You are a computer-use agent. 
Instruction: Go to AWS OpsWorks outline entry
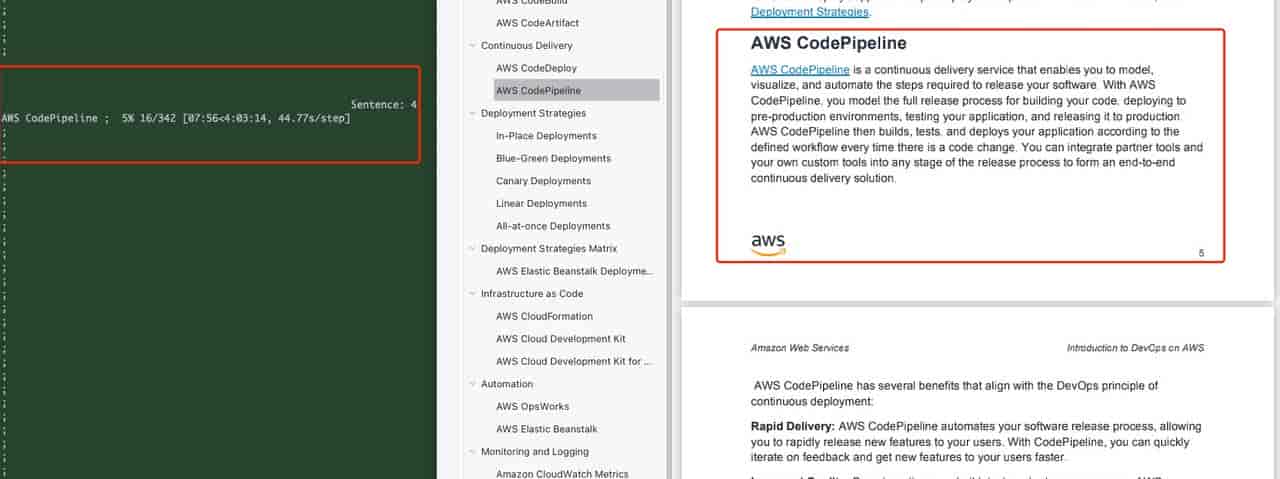[532, 407]
